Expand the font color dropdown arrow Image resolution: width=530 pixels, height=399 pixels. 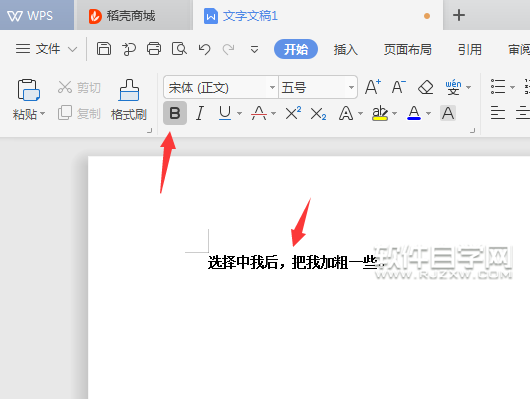tap(428, 114)
